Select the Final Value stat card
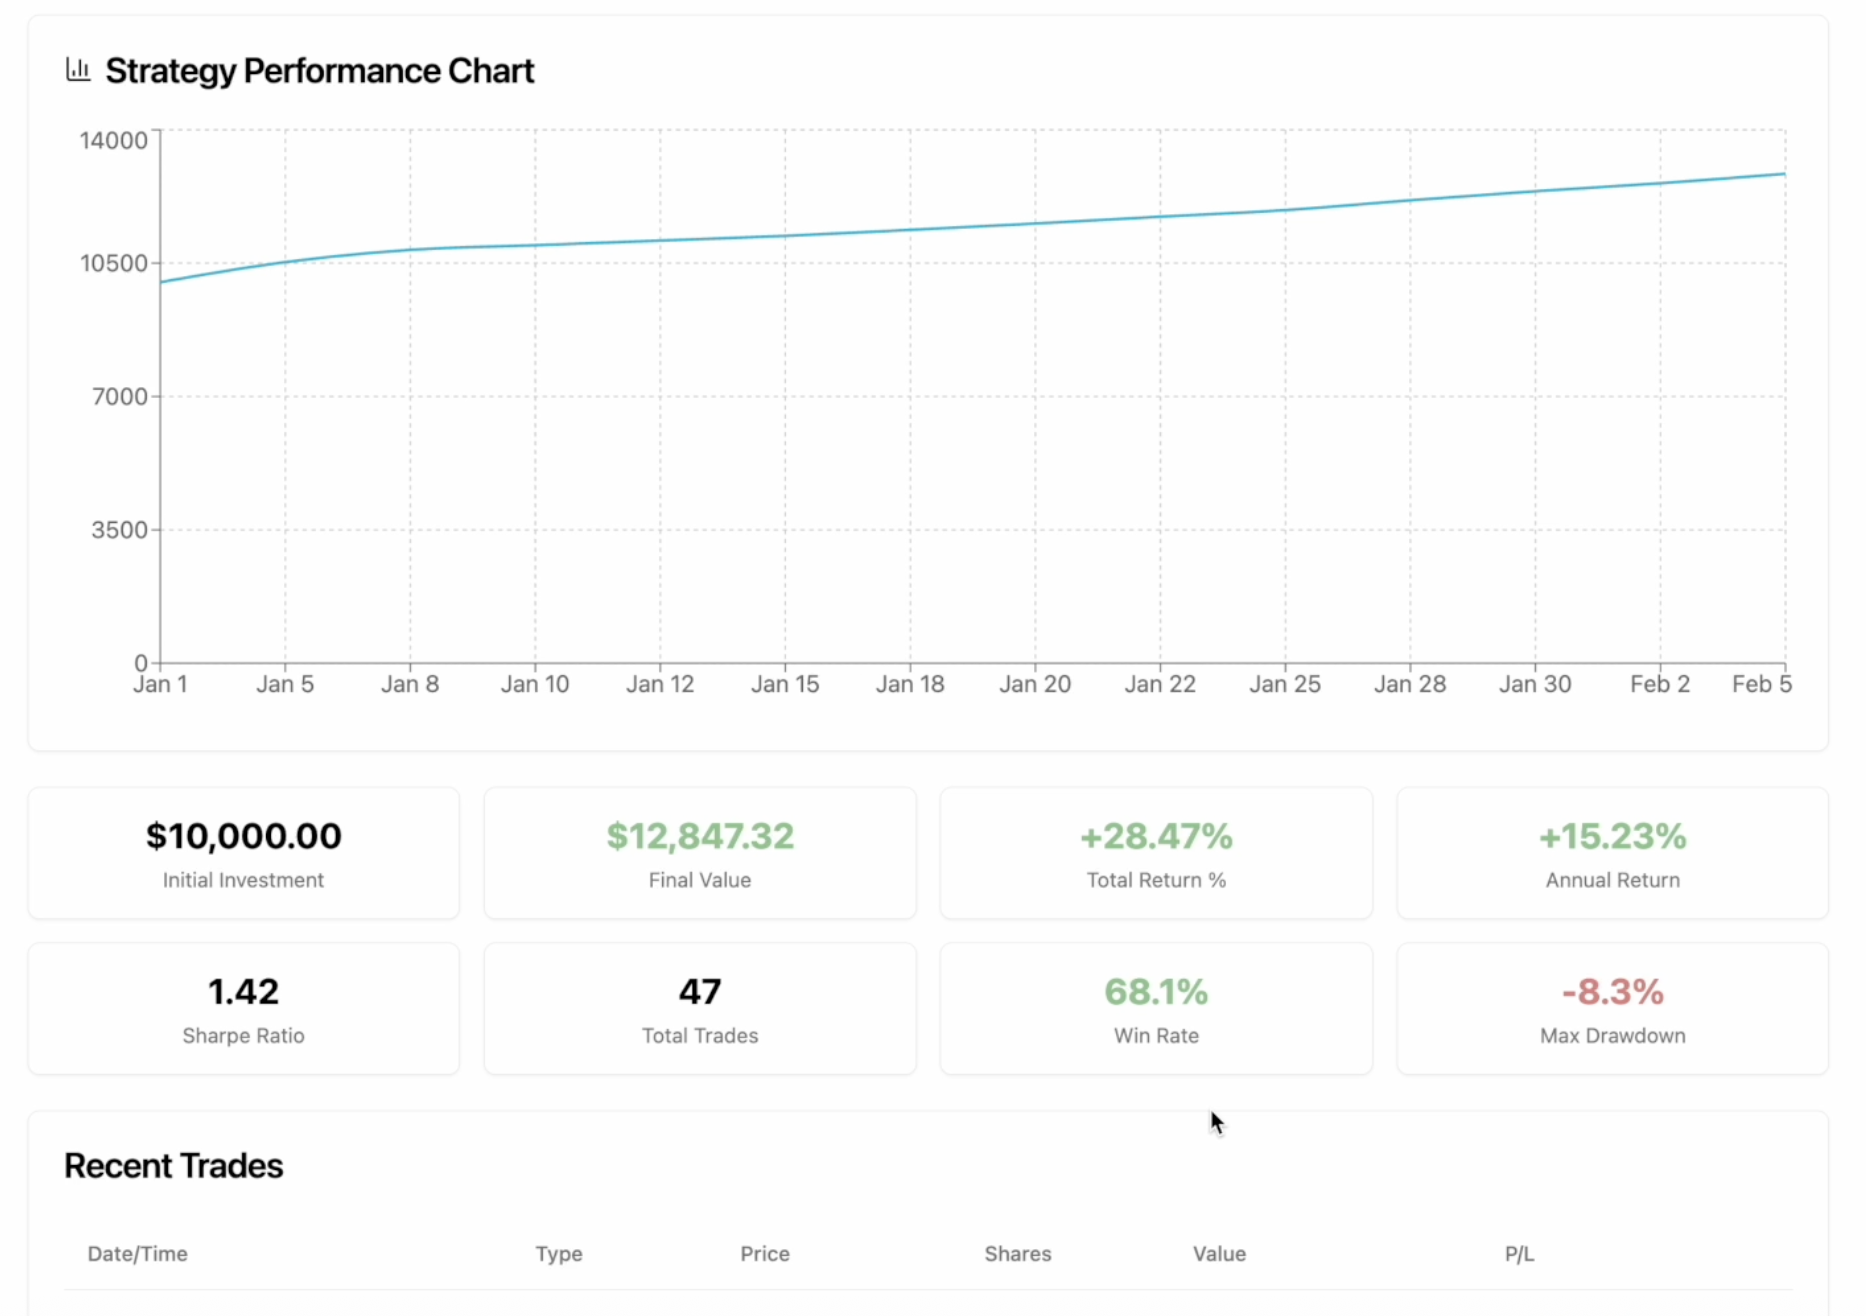The width and height of the screenshot is (1866, 1316). click(699, 853)
